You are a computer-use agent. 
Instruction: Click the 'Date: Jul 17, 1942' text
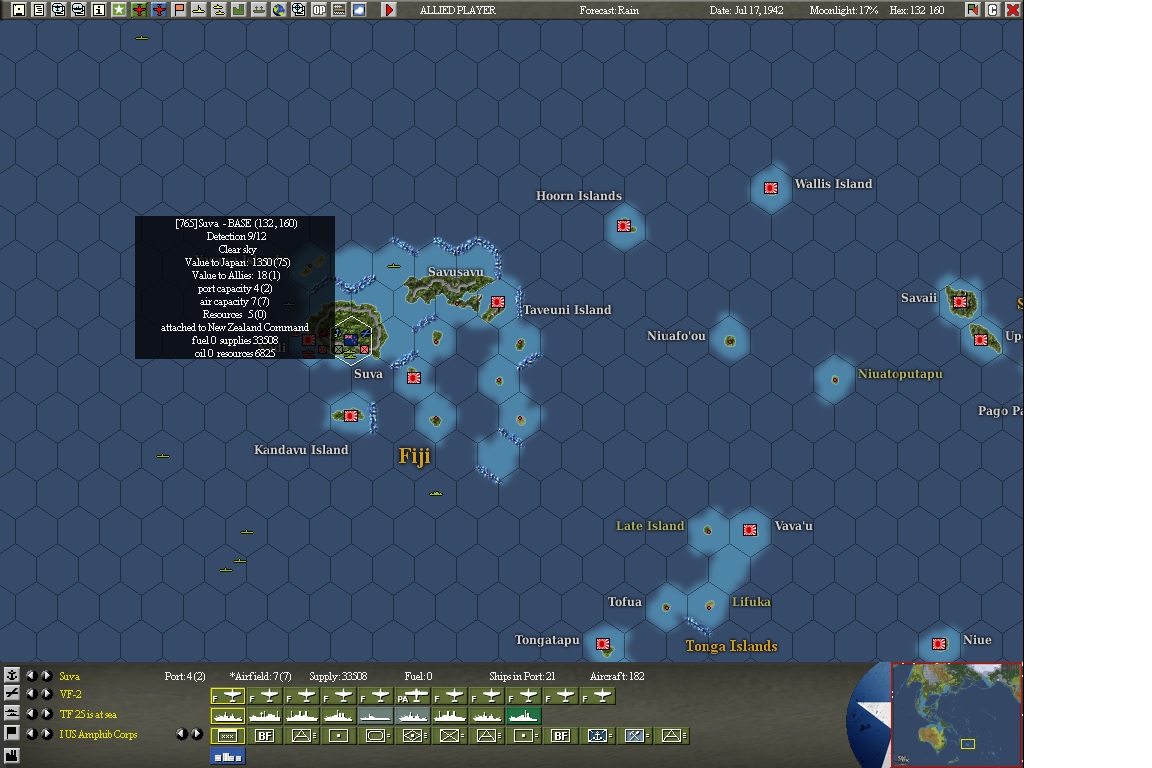click(746, 10)
